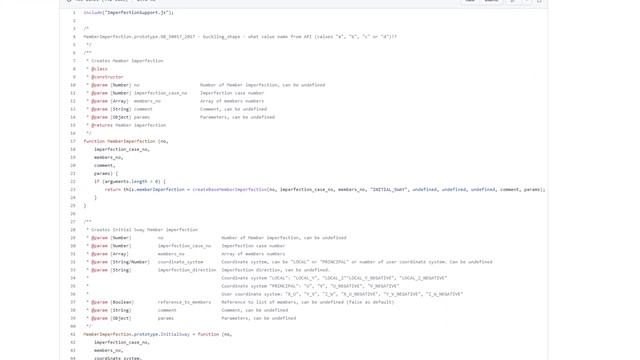The height and width of the screenshot is (360, 640).
Task: Click 'members_no,' argument on line 43
Action: click(x=109, y=351)
